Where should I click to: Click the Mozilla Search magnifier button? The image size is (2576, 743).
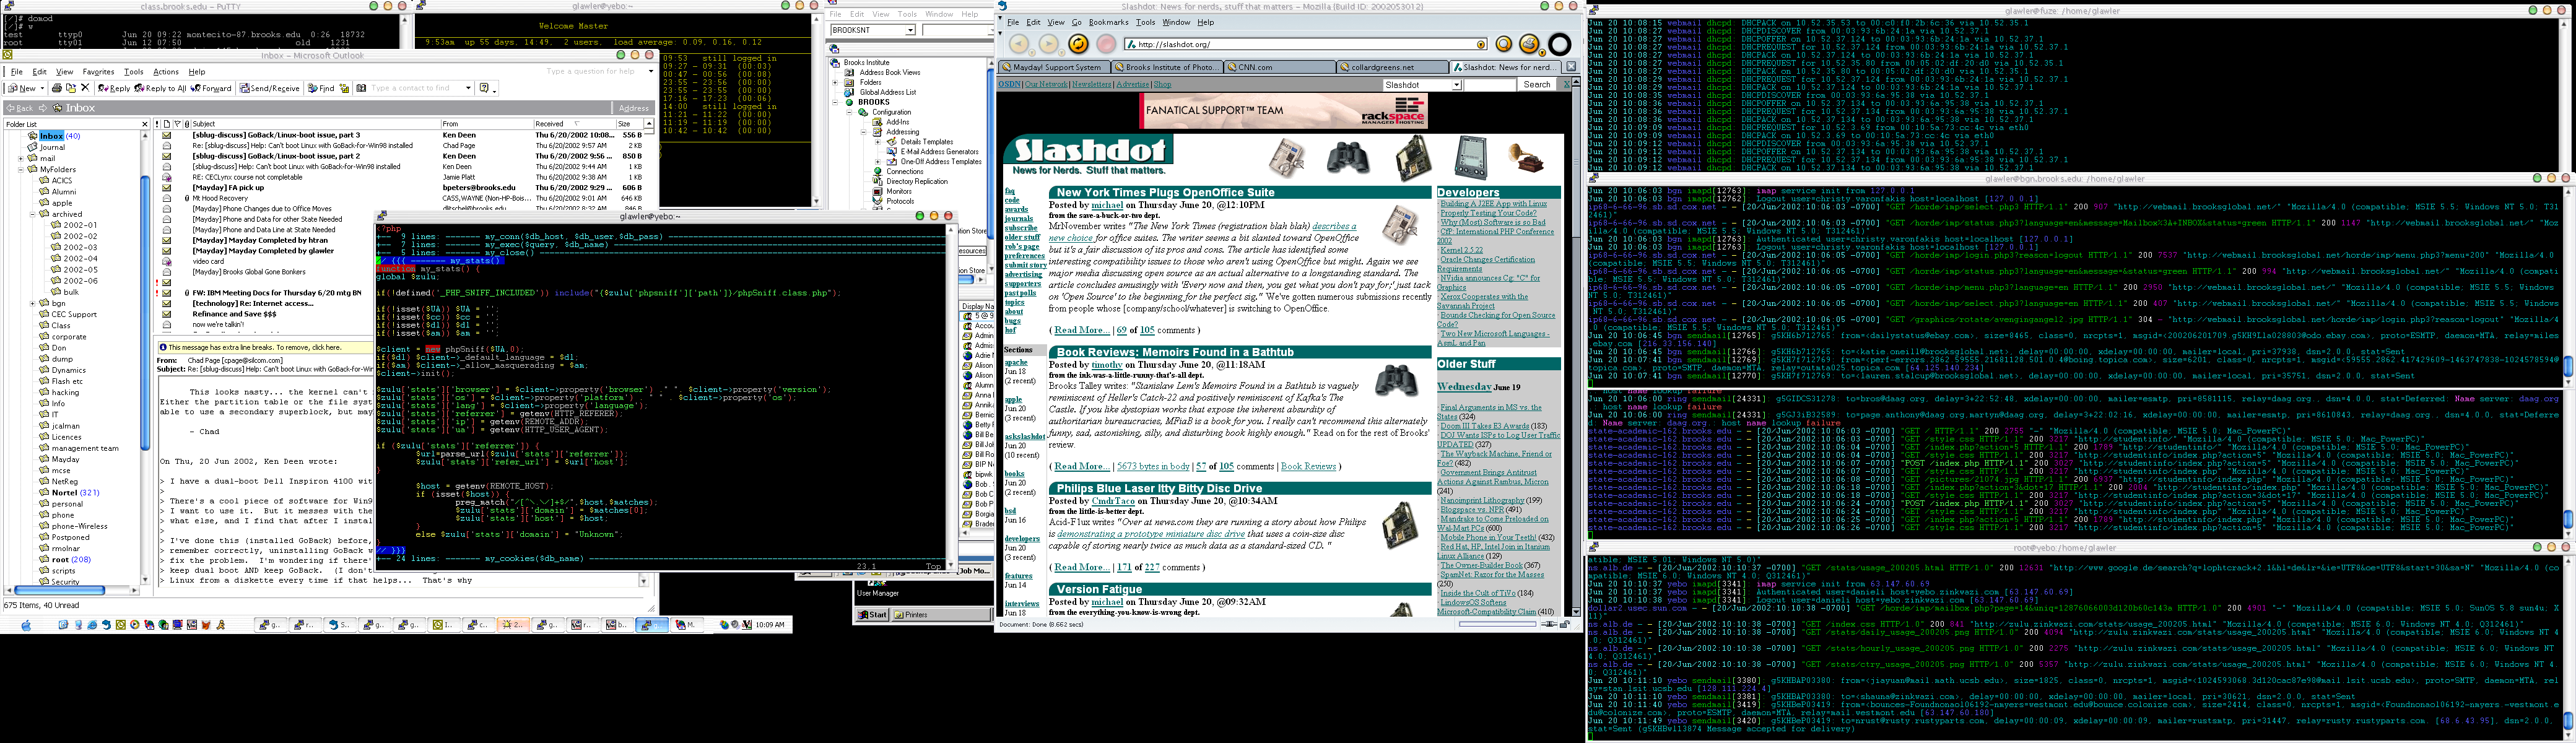click(1503, 44)
